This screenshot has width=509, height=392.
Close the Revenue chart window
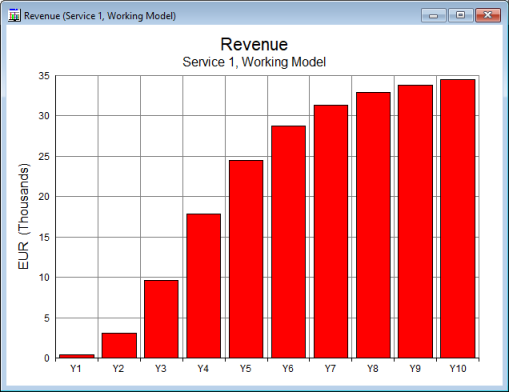point(488,16)
